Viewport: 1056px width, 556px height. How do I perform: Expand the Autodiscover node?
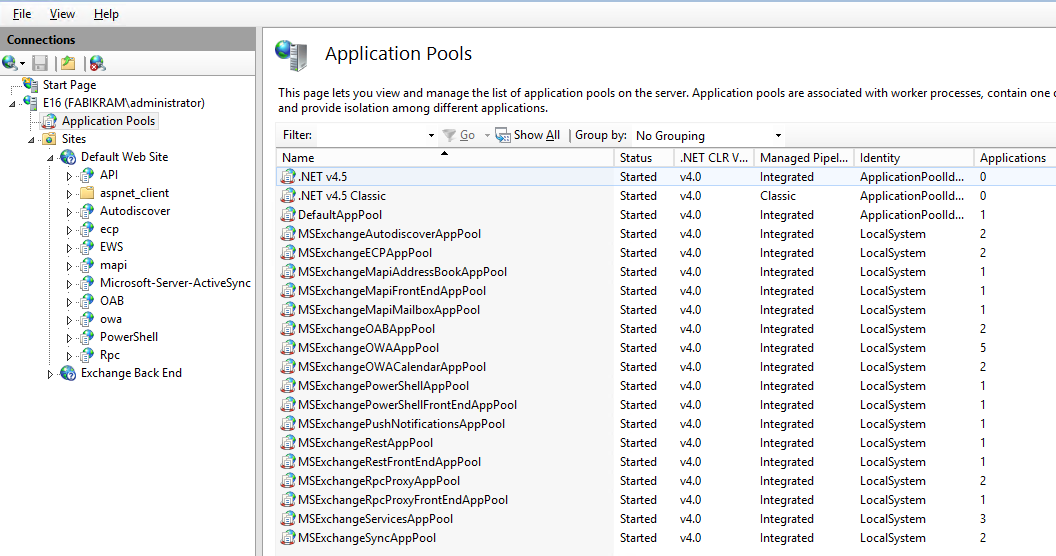[69, 212]
